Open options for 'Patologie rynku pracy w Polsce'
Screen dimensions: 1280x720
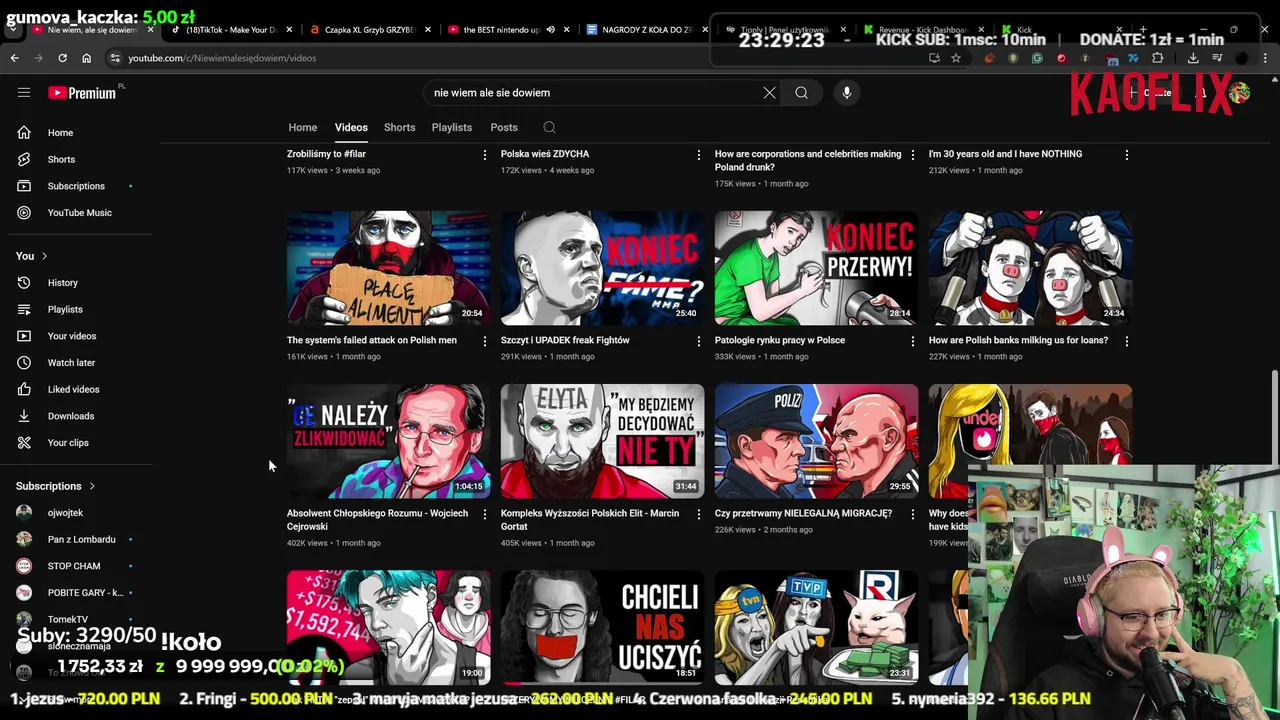point(913,341)
